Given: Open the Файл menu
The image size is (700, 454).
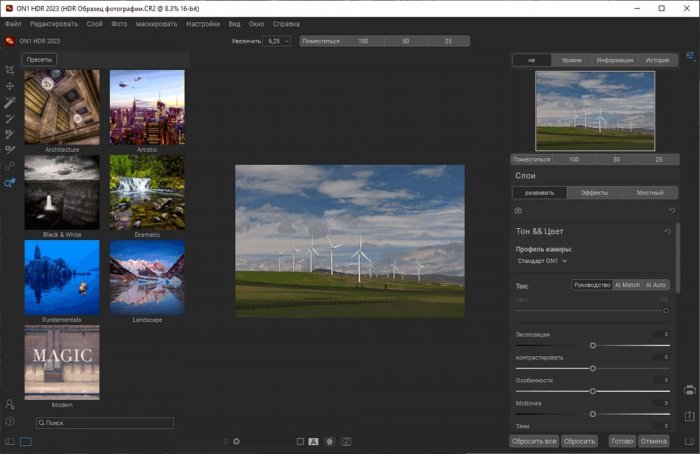Looking at the screenshot, I should click(13, 24).
